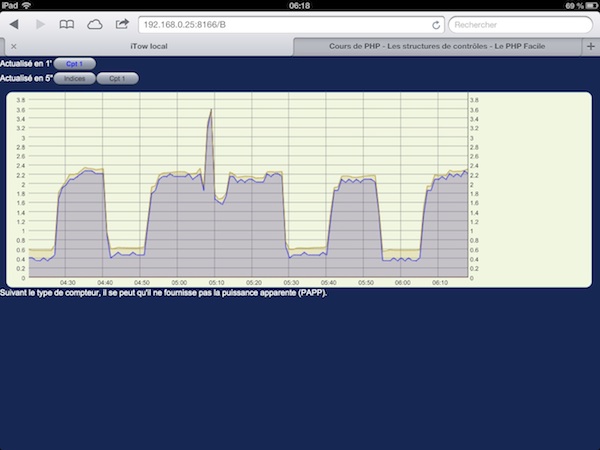The height and width of the screenshot is (450, 600).
Task: Tap the battery indicator in status bar
Action: 586,5
